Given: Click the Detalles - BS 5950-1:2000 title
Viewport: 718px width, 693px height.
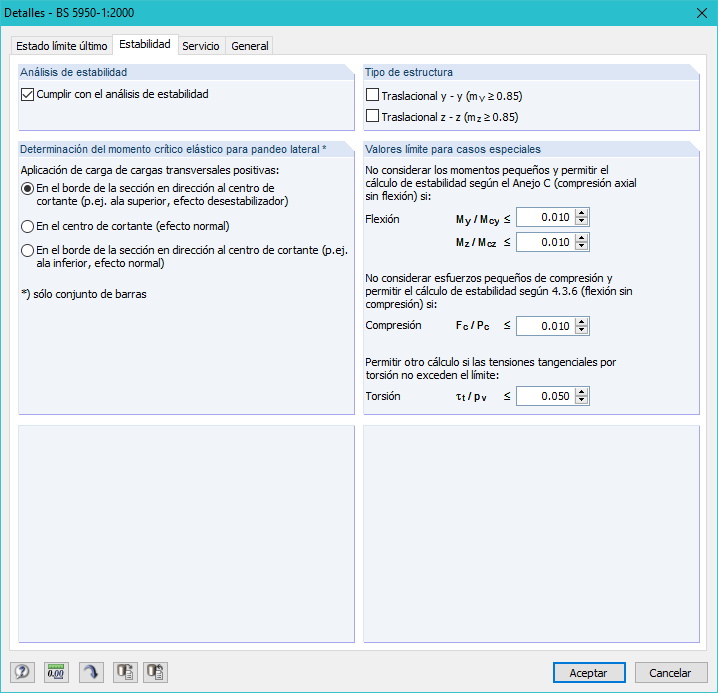Looking at the screenshot, I should [x=69, y=13].
